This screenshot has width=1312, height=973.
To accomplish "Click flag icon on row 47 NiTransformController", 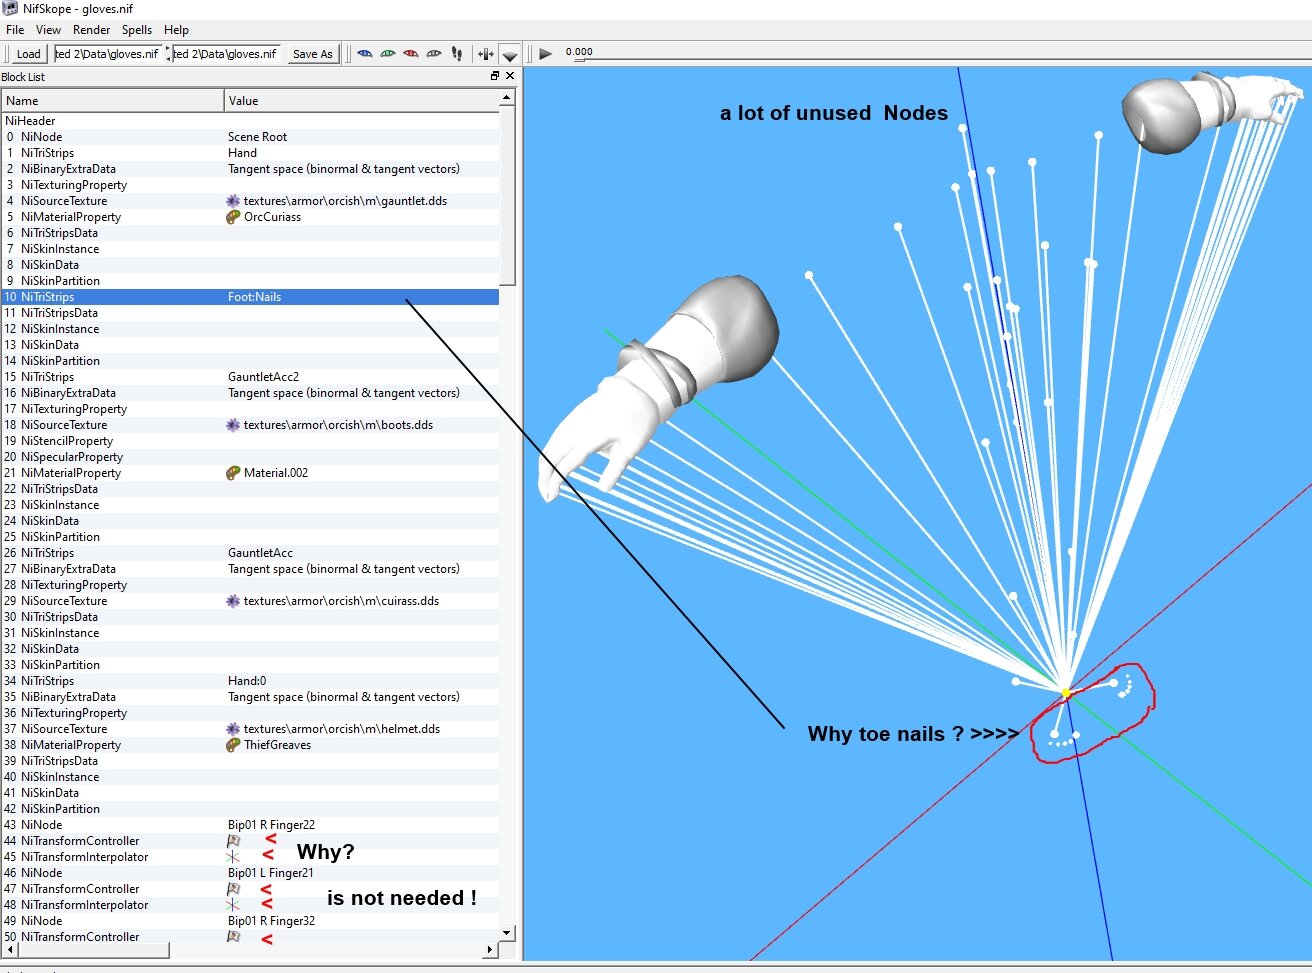I will [233, 889].
